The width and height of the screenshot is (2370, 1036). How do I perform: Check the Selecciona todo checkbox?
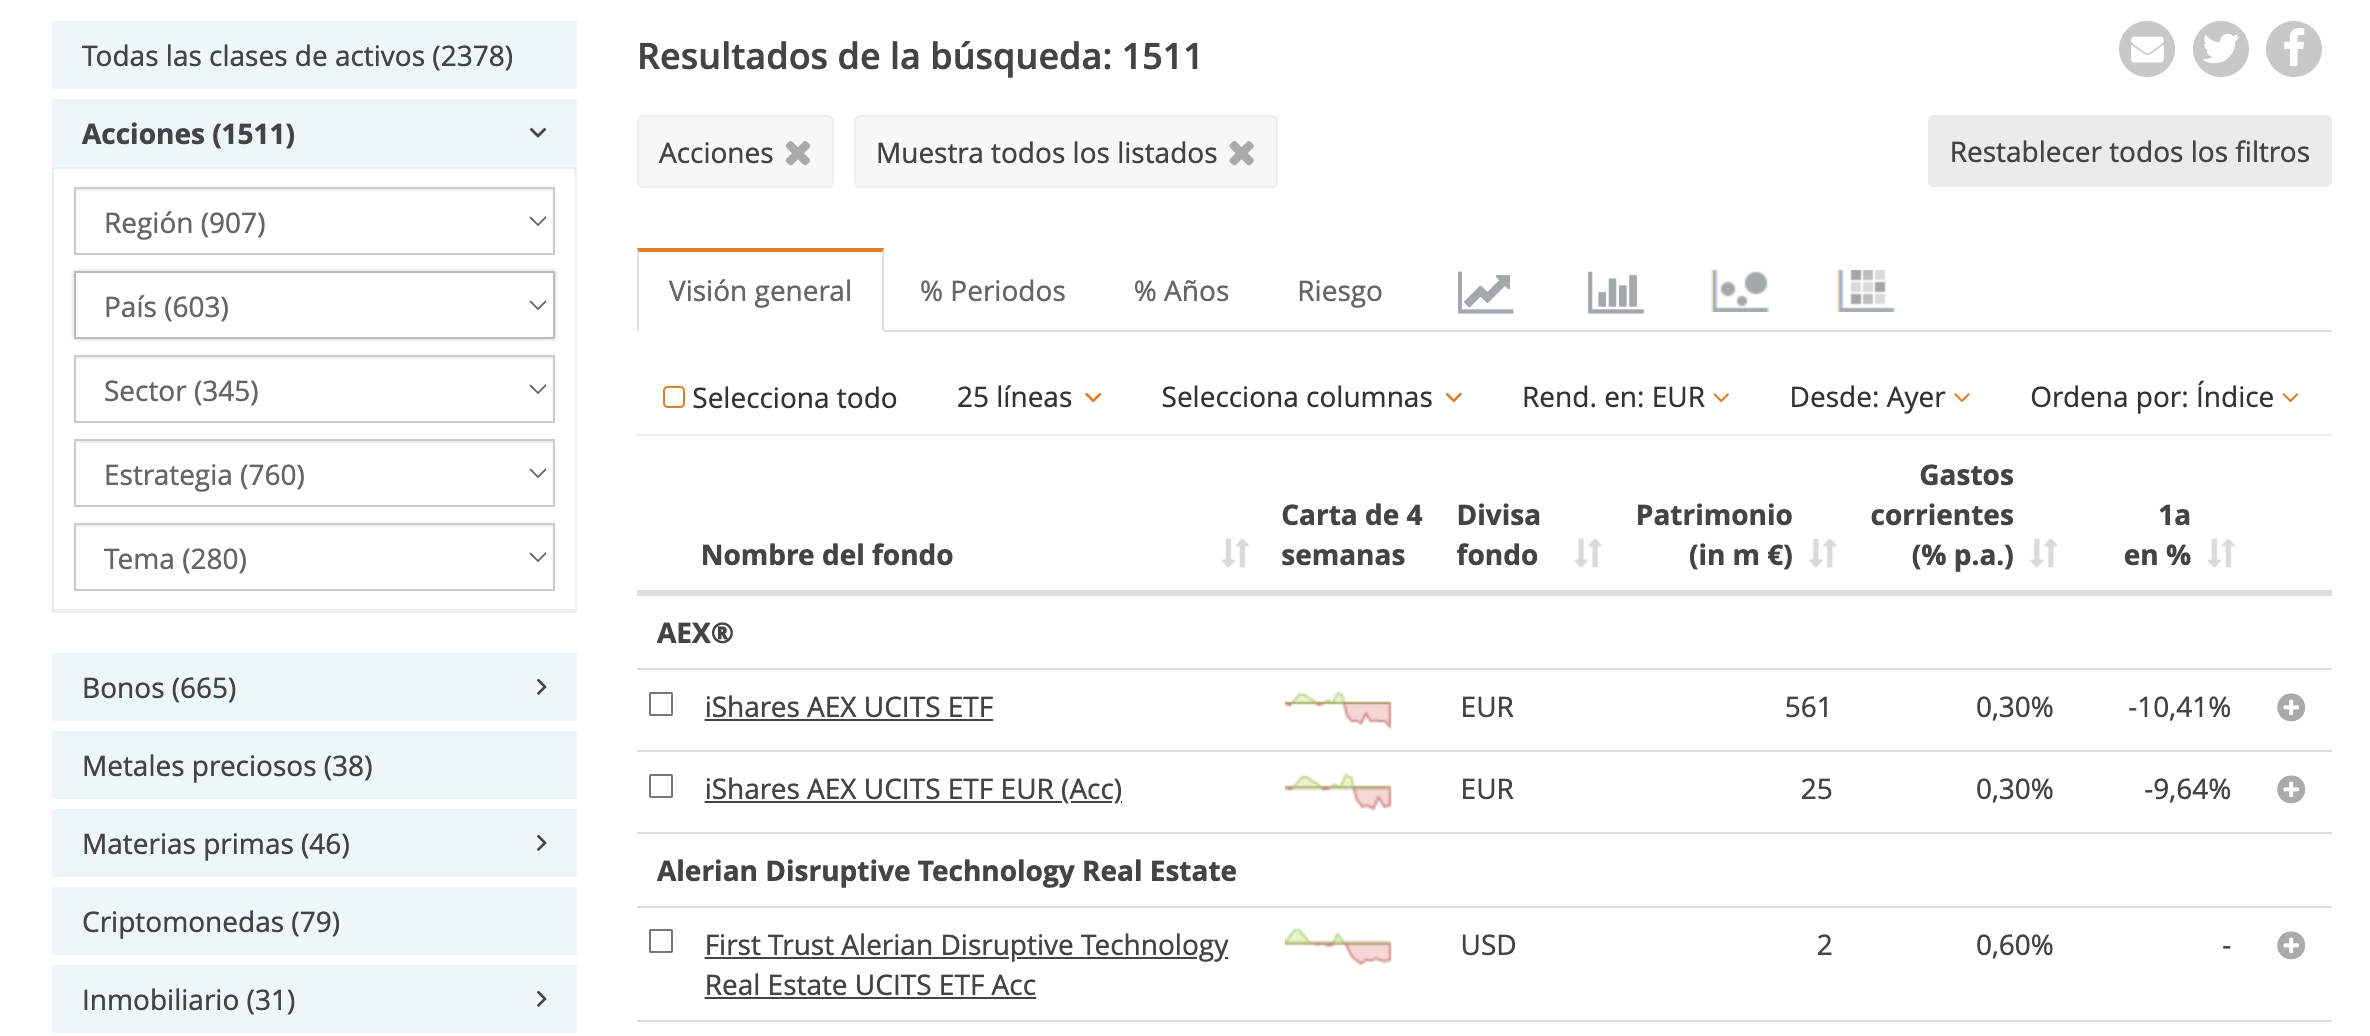pos(674,398)
